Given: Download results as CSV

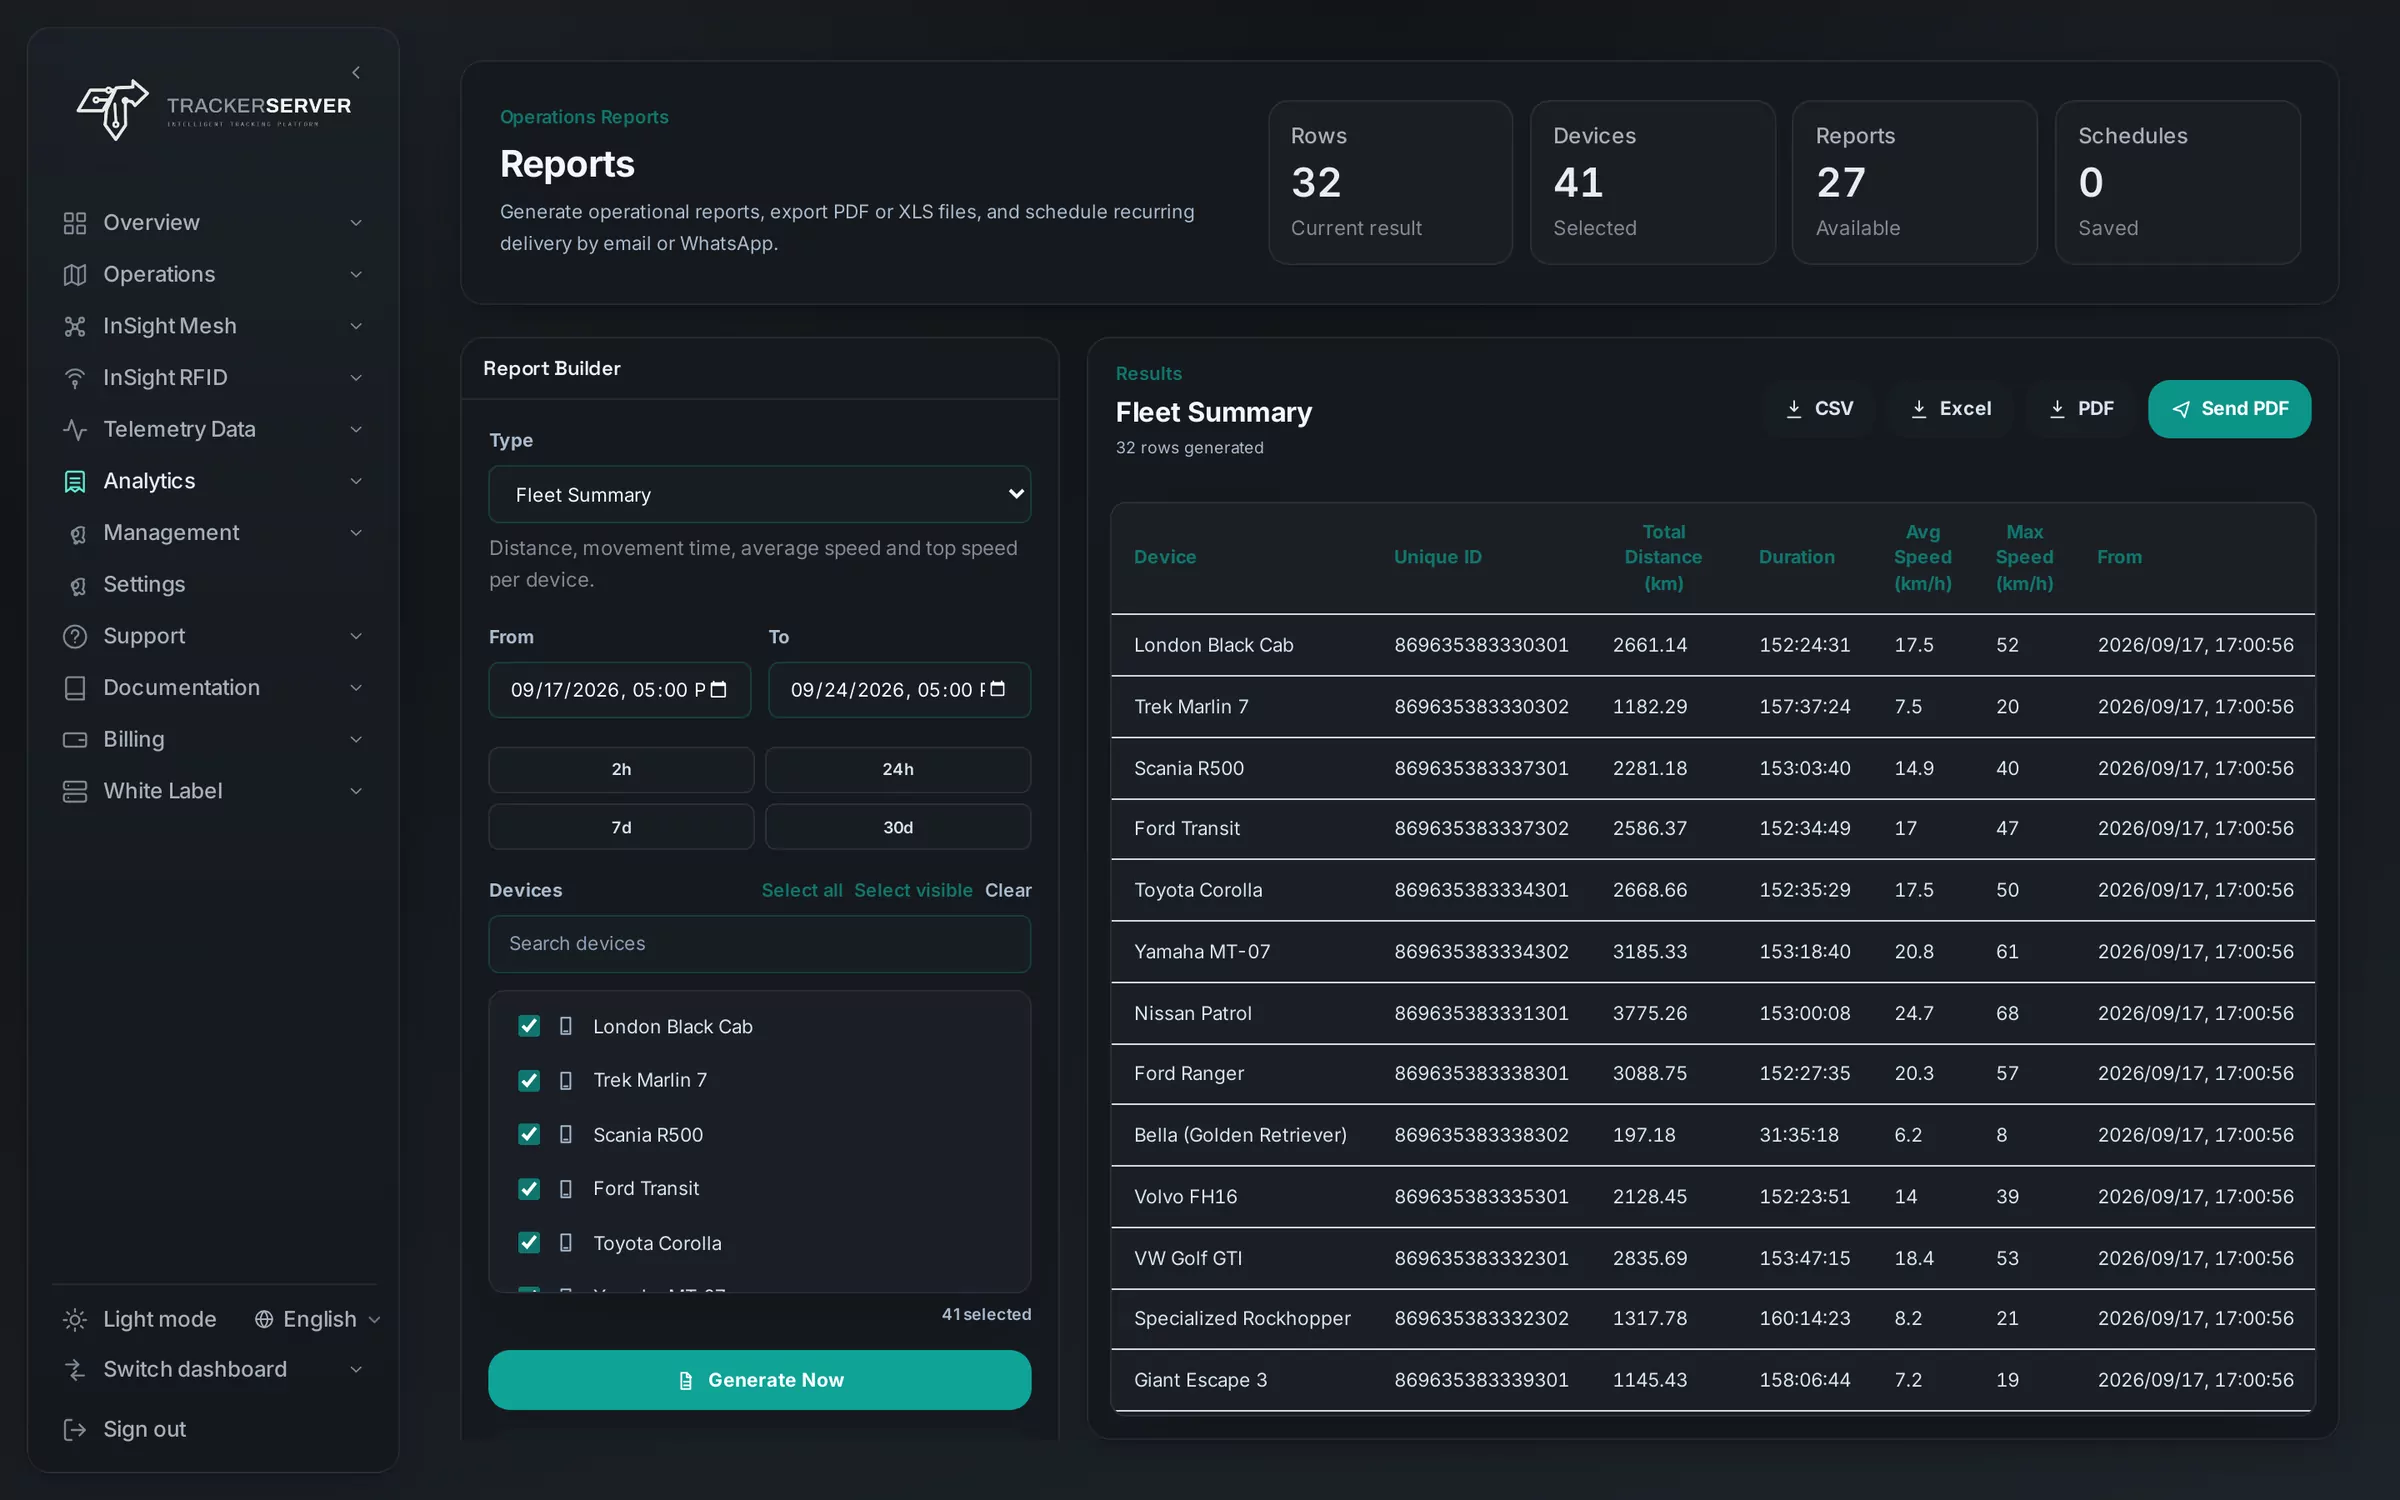Looking at the screenshot, I should click(1819, 409).
